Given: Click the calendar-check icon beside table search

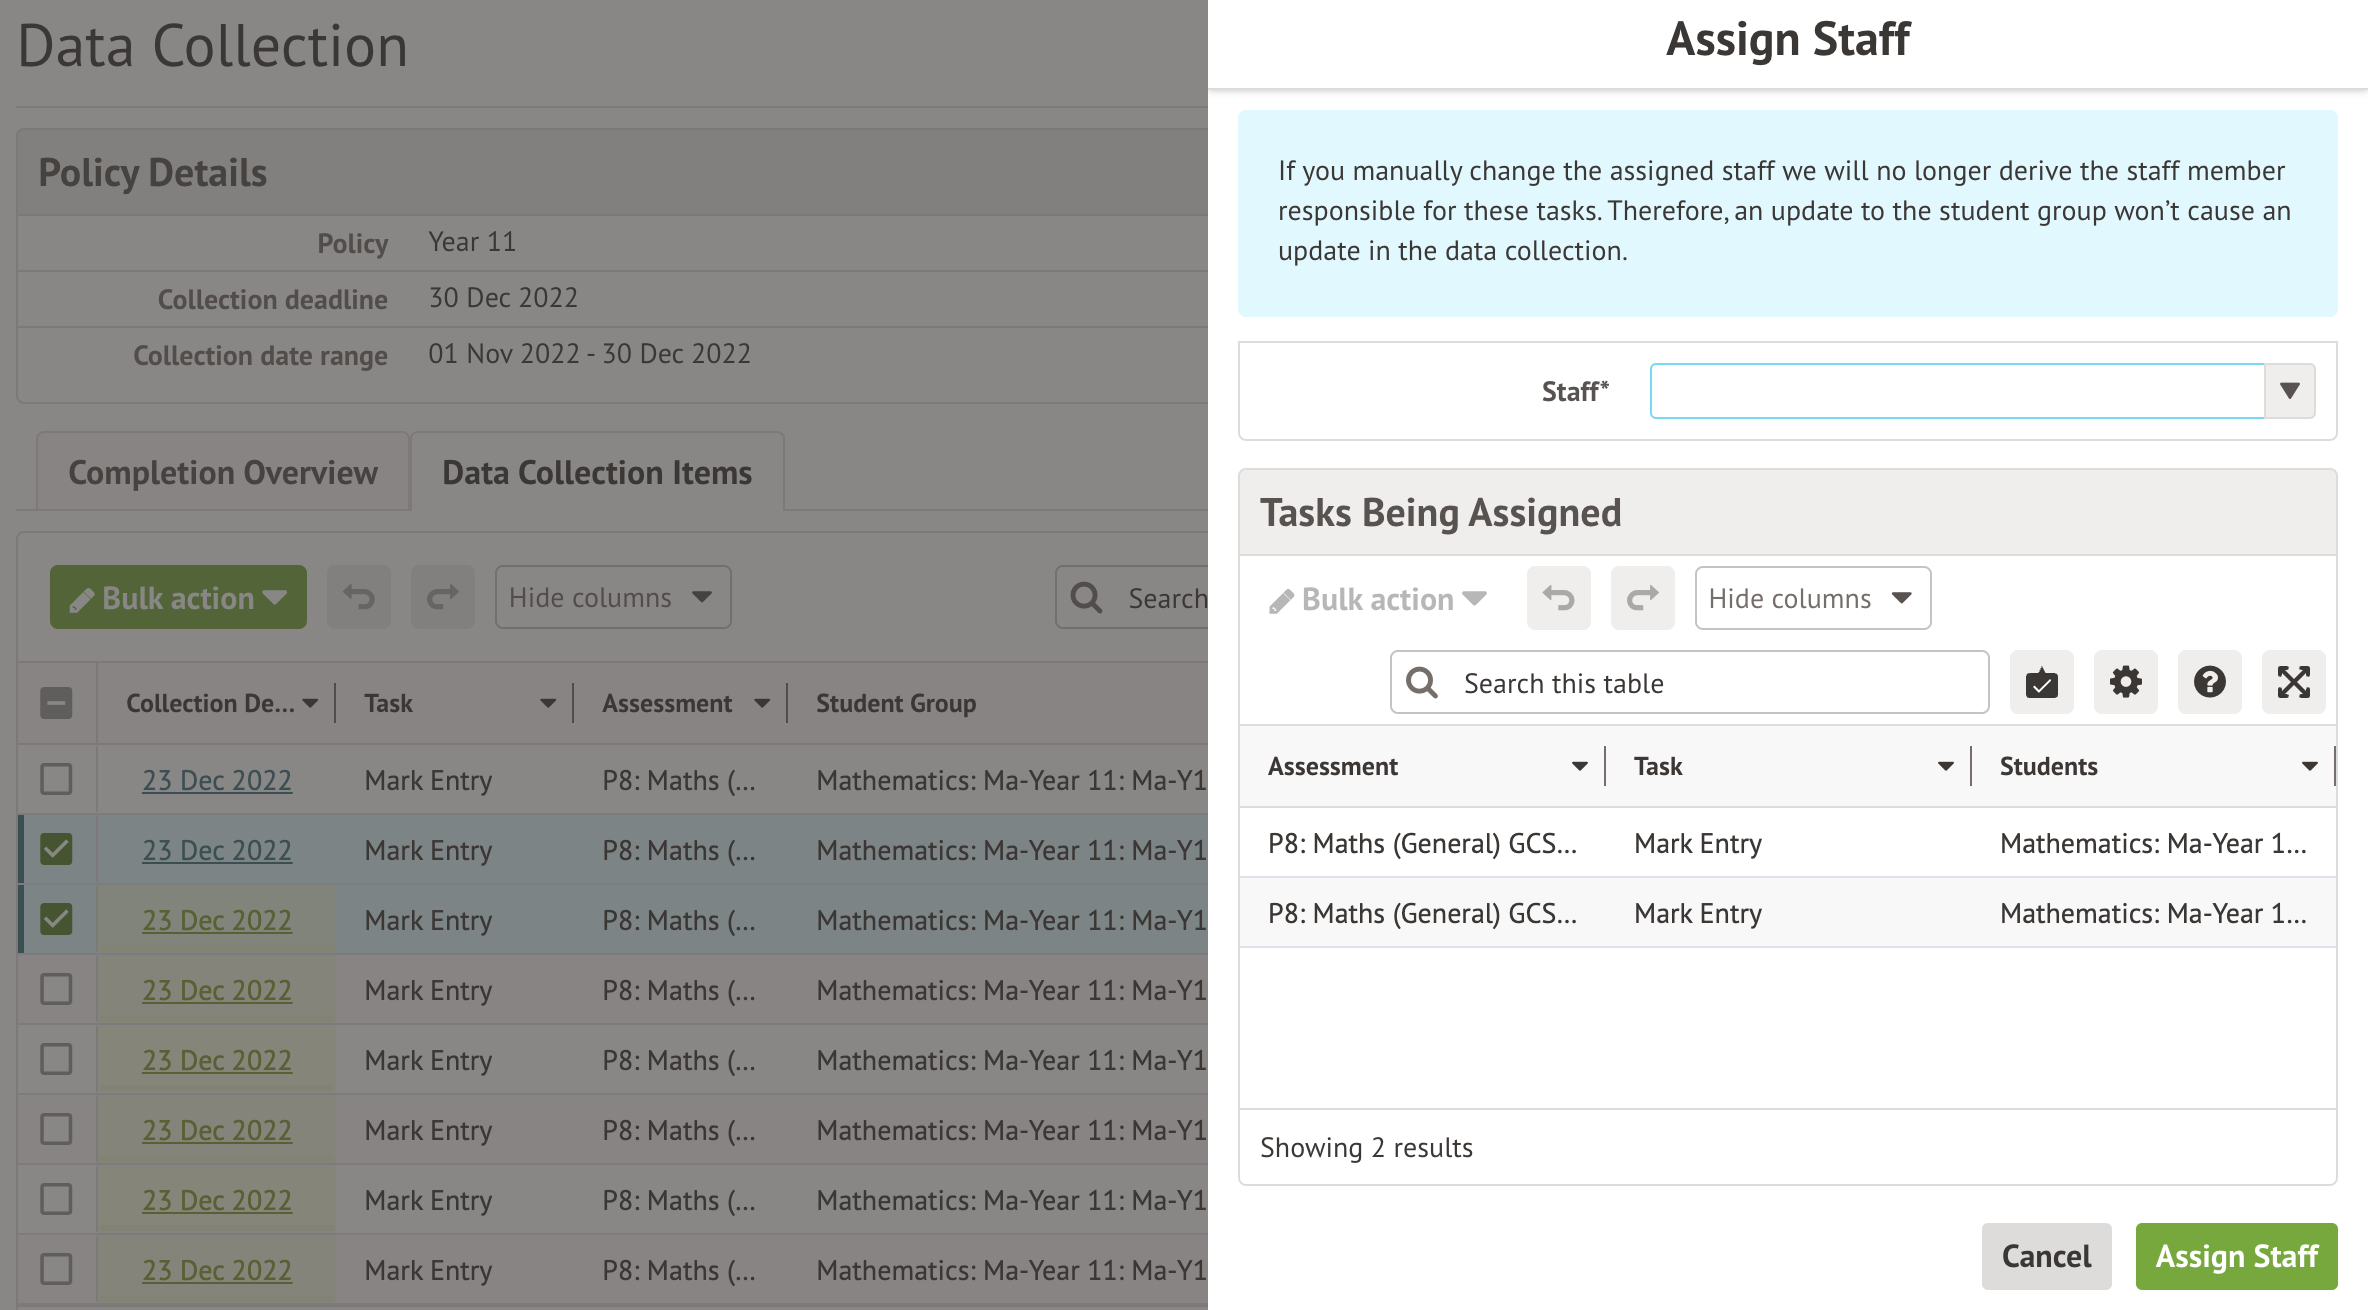Looking at the screenshot, I should tap(2041, 683).
